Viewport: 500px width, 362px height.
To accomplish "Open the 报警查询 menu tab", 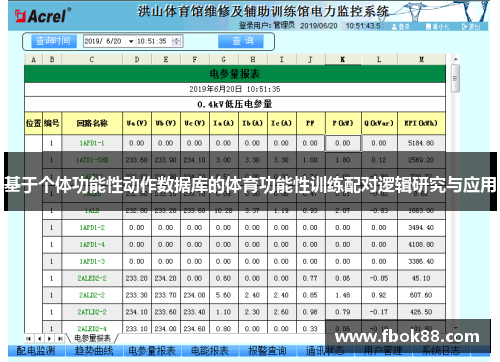I will pos(268,351).
